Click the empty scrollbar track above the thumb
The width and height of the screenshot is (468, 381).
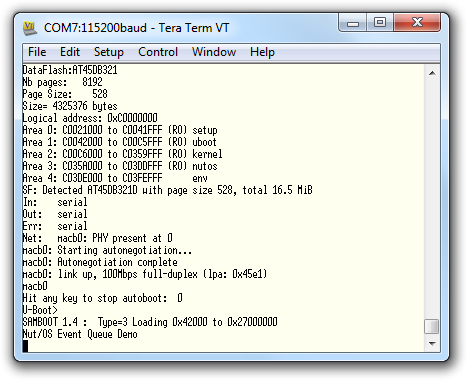(x=432, y=199)
